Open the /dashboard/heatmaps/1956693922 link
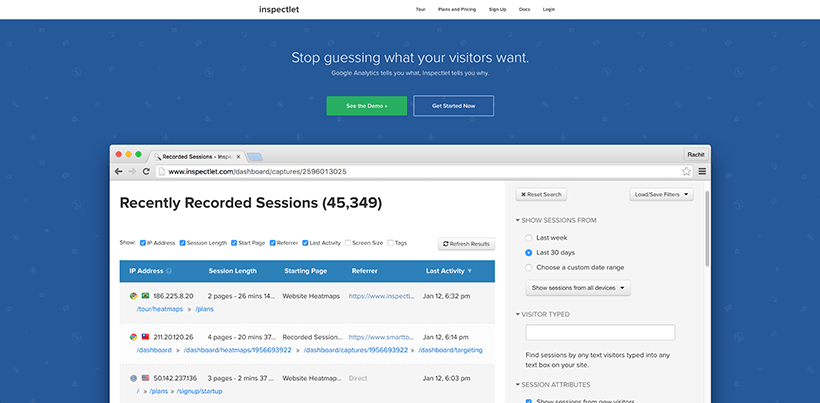 click(237, 350)
